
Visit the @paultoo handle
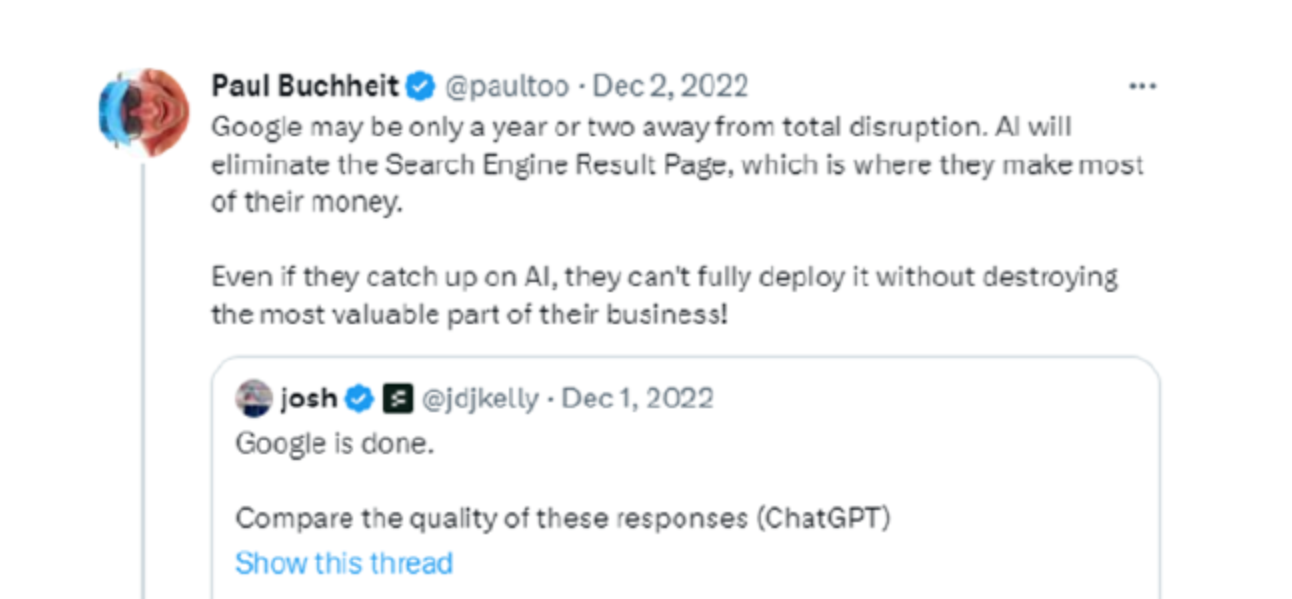tap(506, 87)
